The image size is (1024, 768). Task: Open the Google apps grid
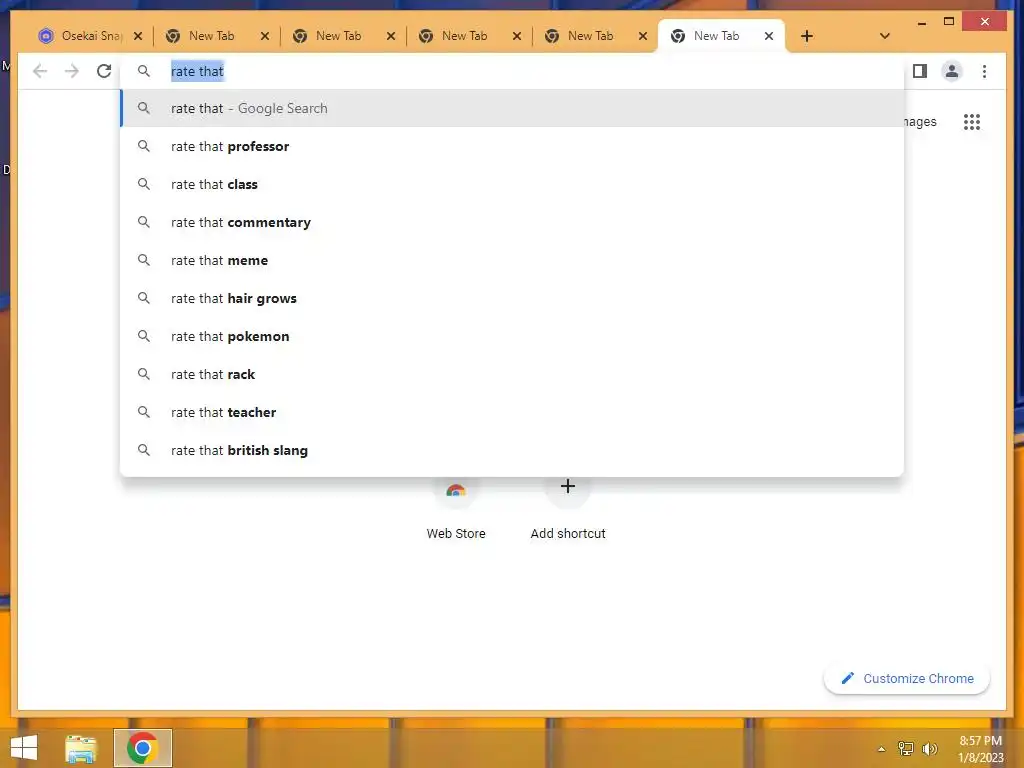click(972, 122)
